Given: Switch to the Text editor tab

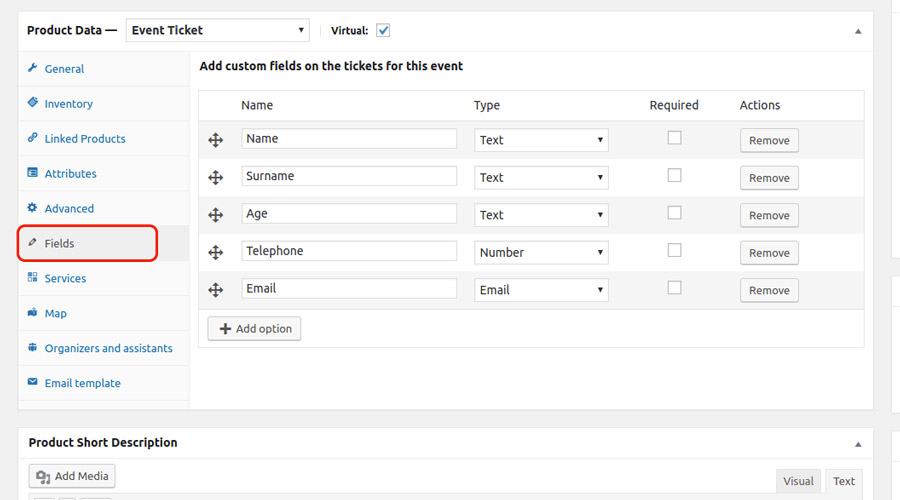Looking at the screenshot, I should [844, 481].
